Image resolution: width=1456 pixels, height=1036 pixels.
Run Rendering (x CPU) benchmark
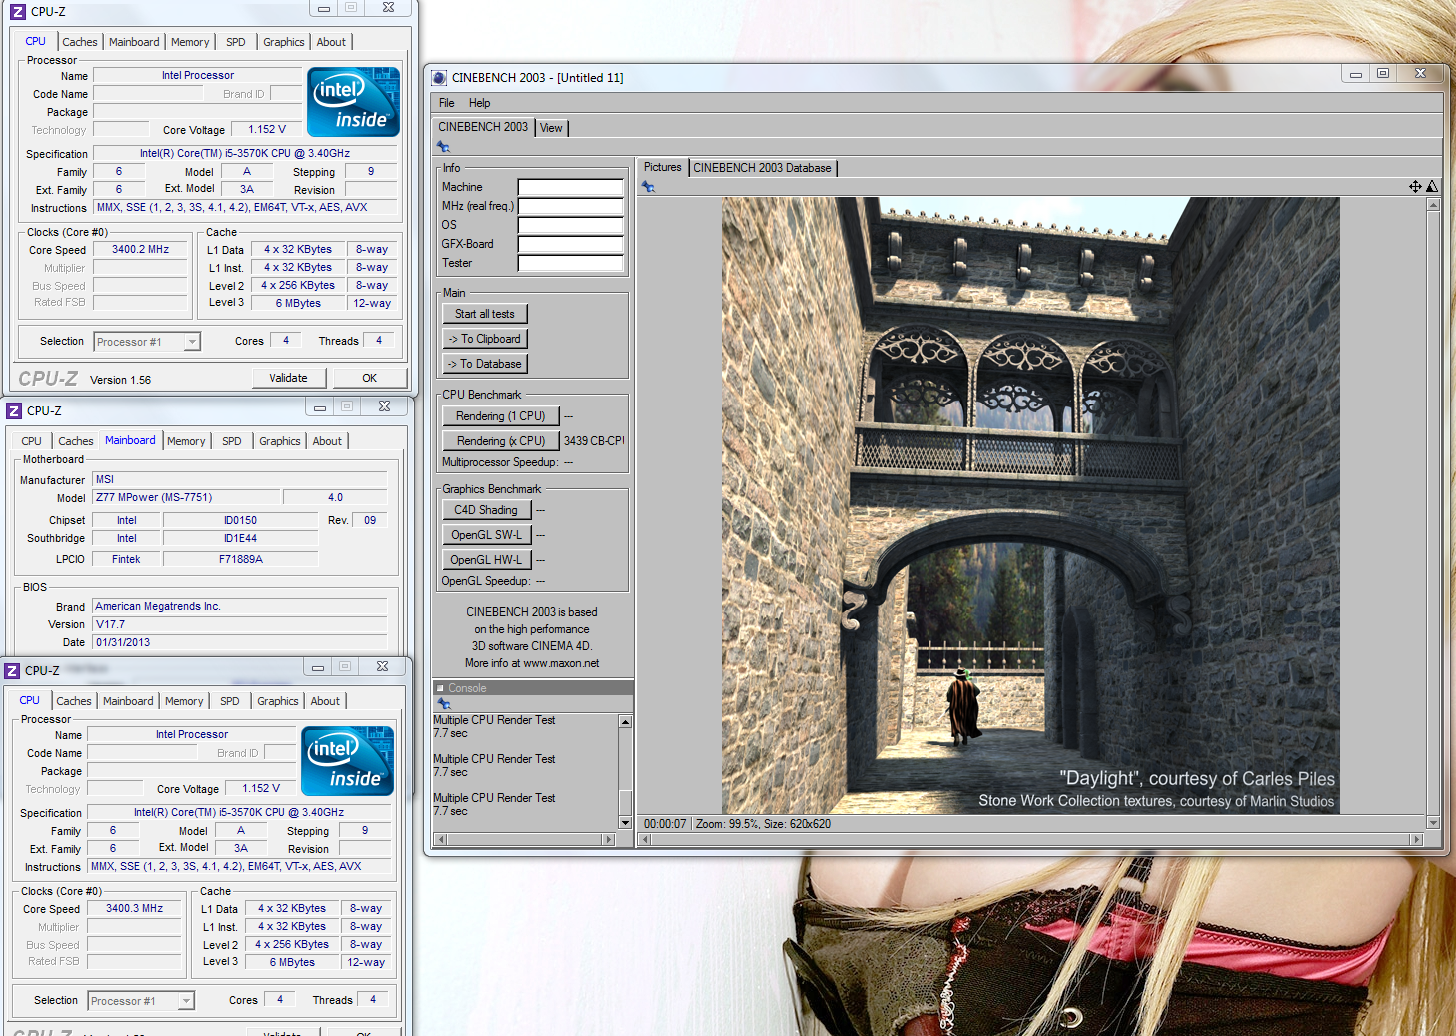pyautogui.click(x=501, y=441)
